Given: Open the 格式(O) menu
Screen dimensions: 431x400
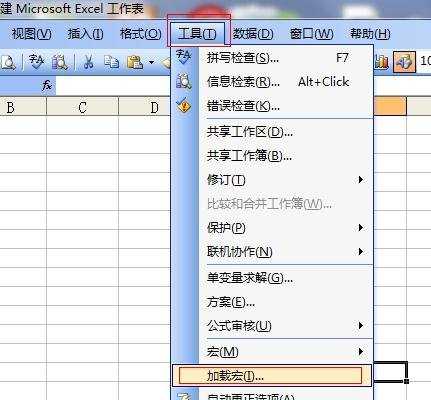Looking at the screenshot, I should click(141, 34).
